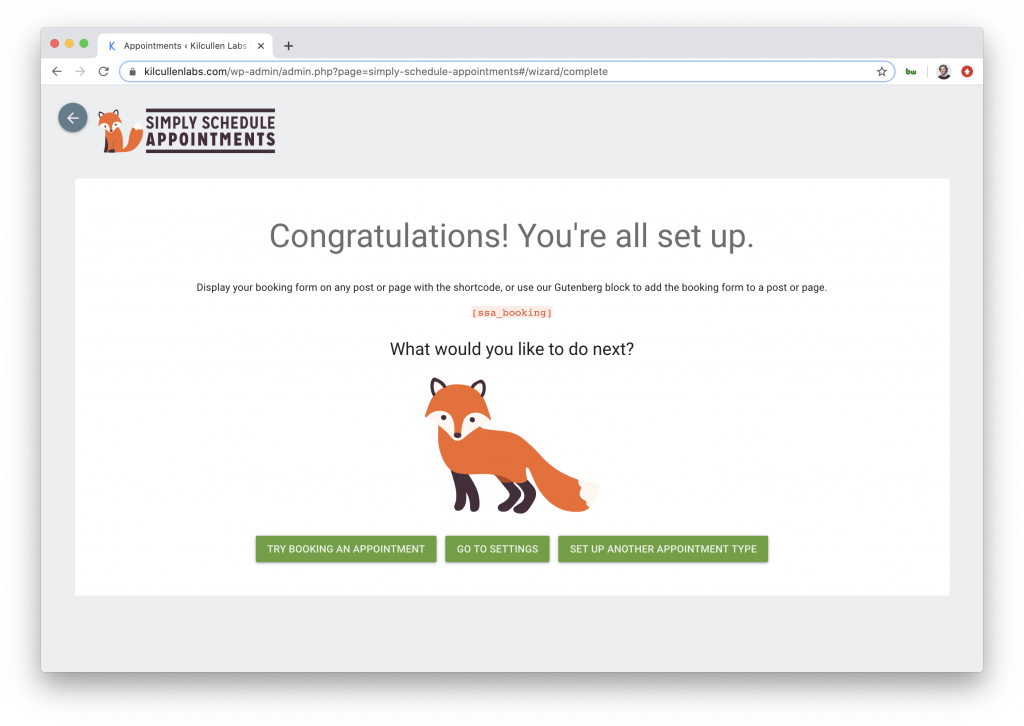Image resolution: width=1024 pixels, height=726 pixels.
Task: Go back using the browser back arrow
Action: (x=57, y=71)
